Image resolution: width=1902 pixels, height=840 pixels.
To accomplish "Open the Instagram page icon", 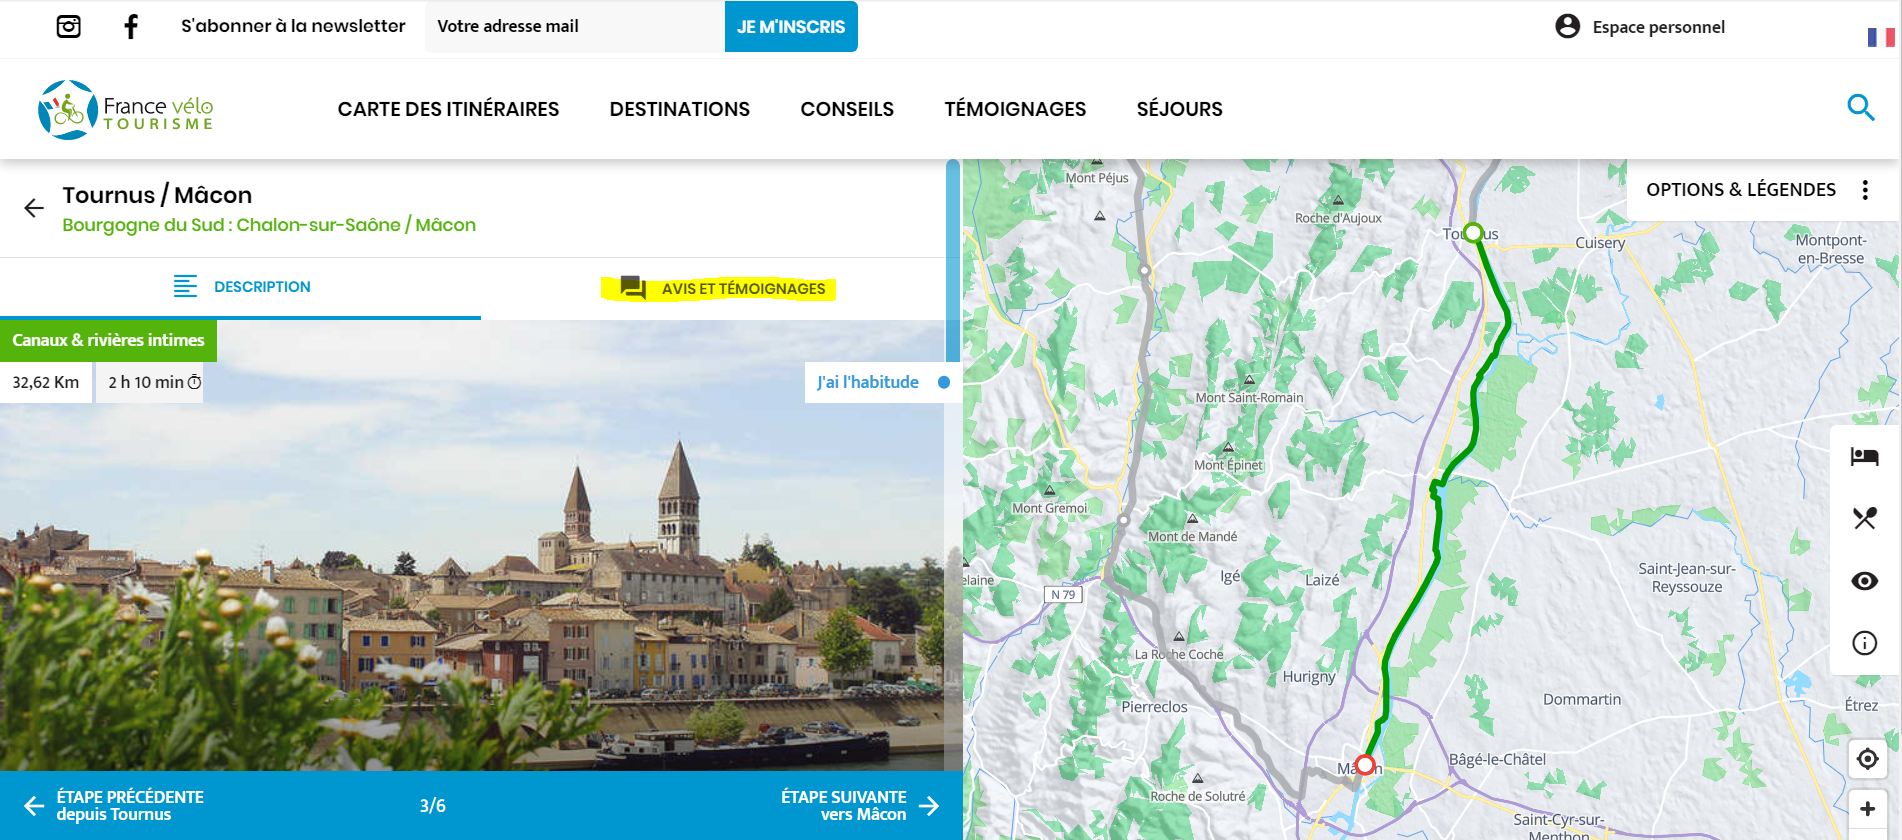I will [68, 27].
